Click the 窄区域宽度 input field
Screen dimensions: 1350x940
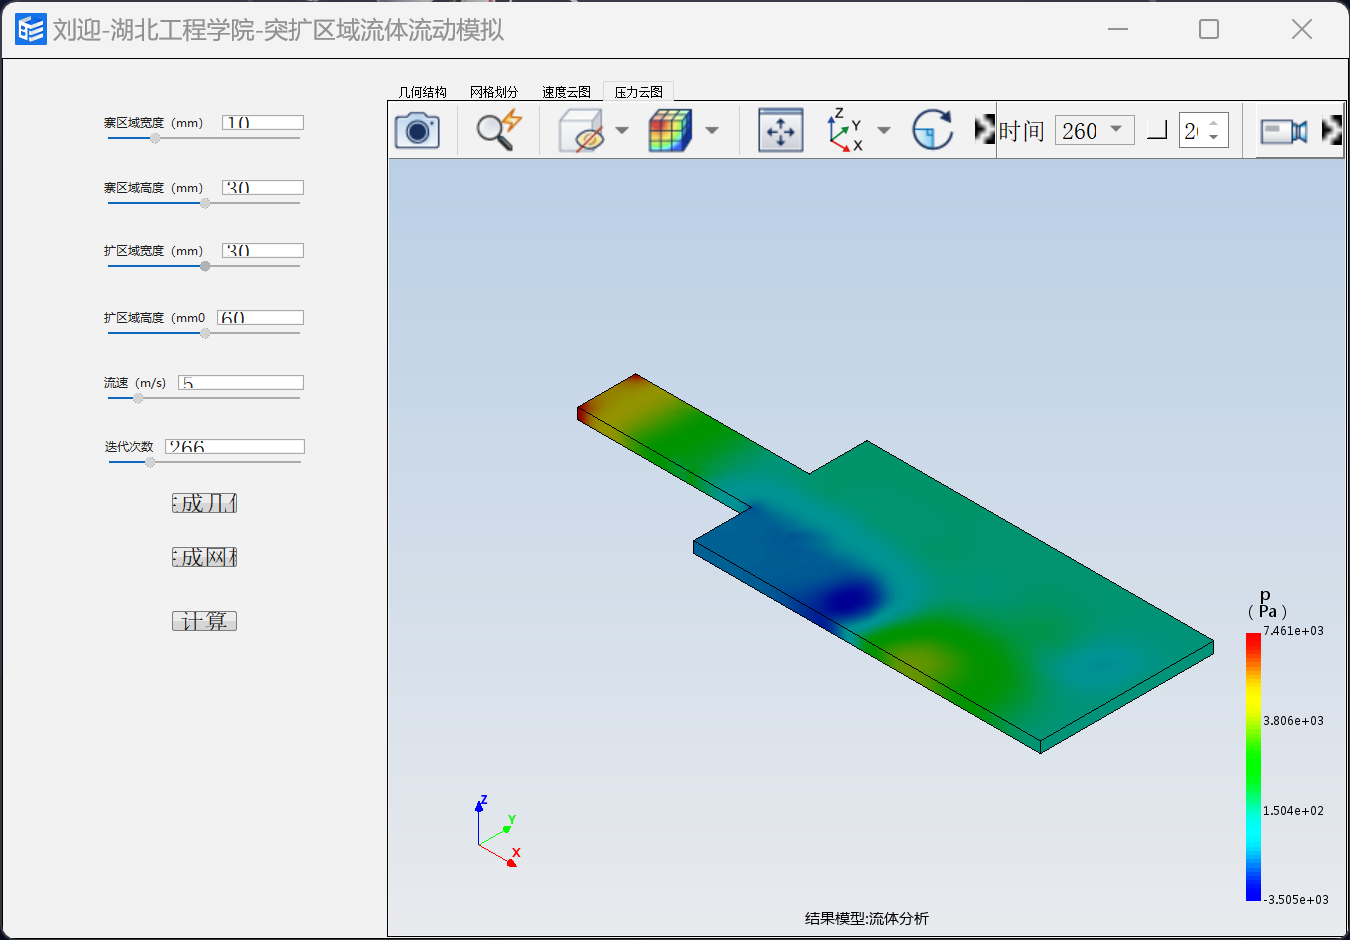pyautogui.click(x=263, y=122)
